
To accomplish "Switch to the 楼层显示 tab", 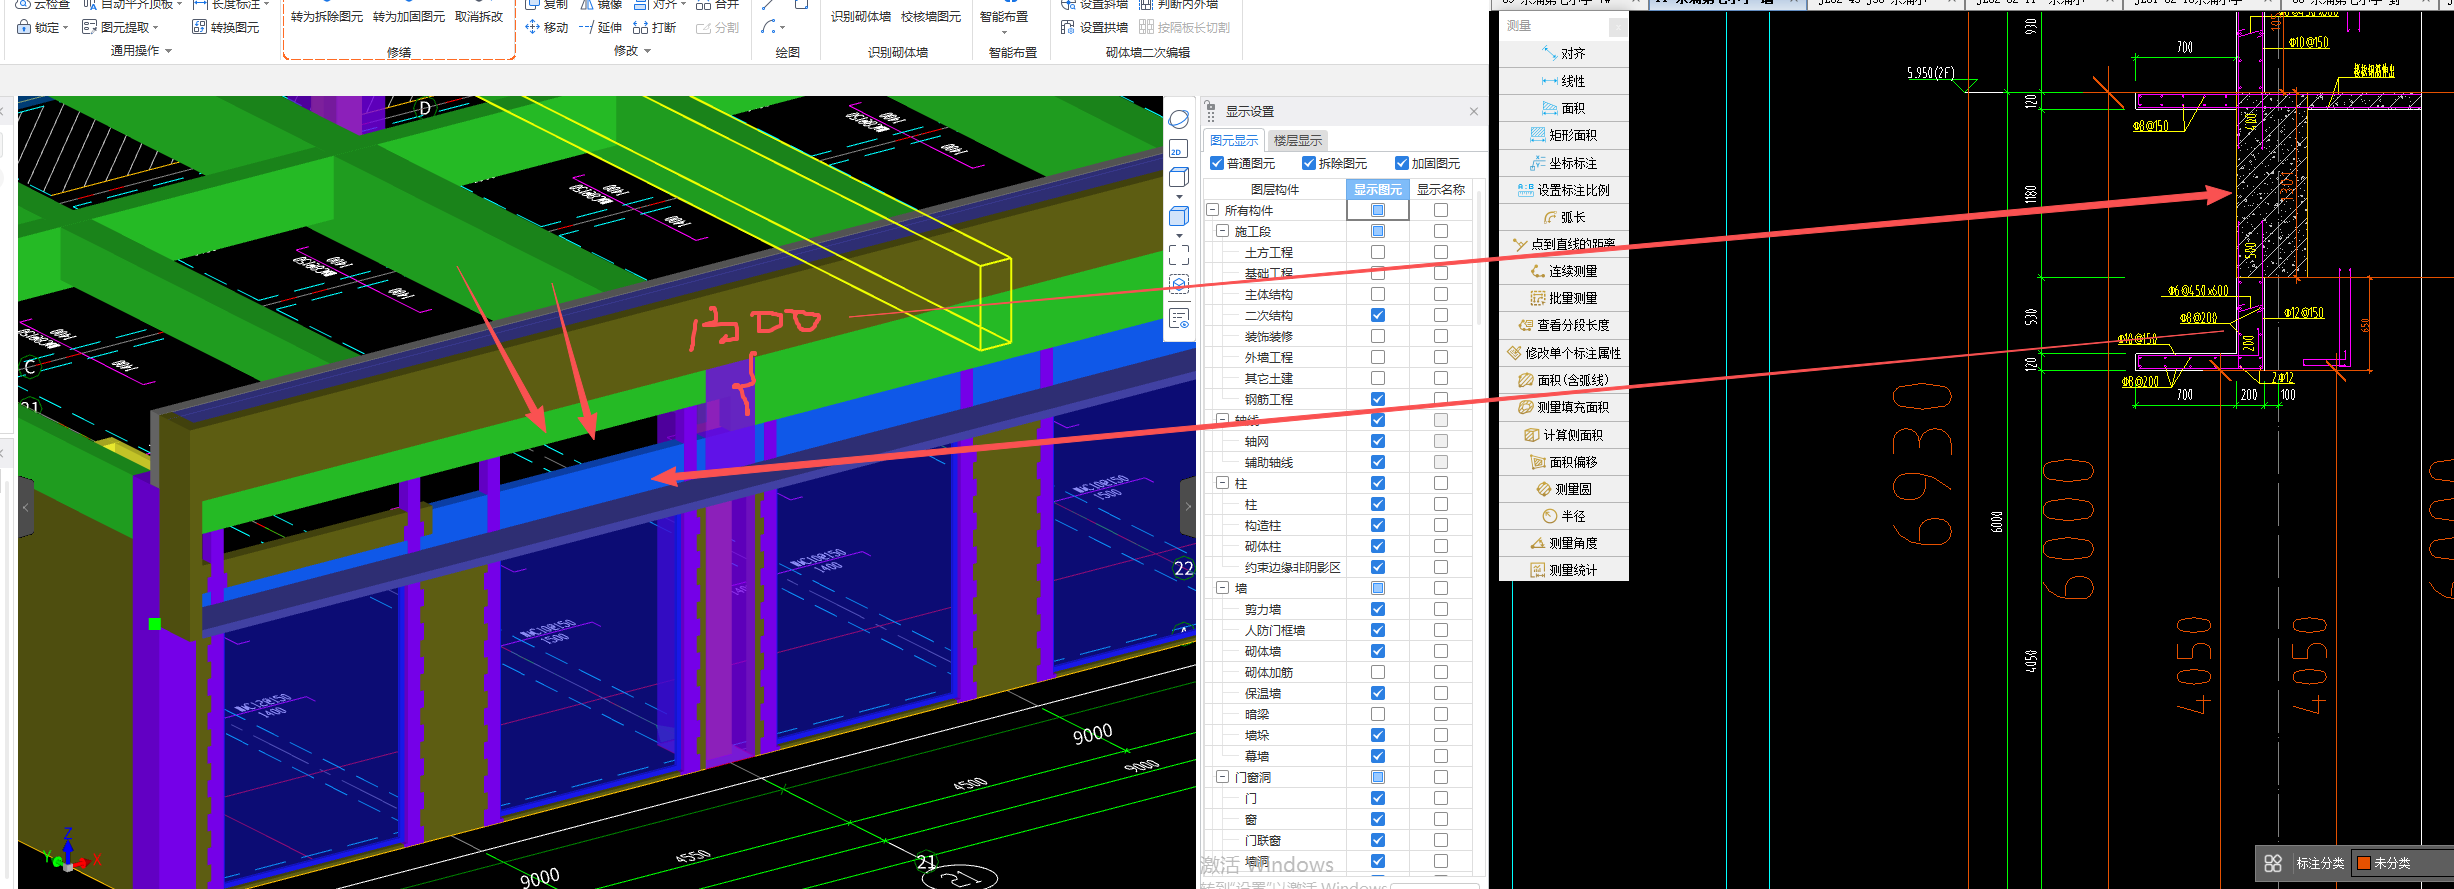I will tap(1297, 141).
